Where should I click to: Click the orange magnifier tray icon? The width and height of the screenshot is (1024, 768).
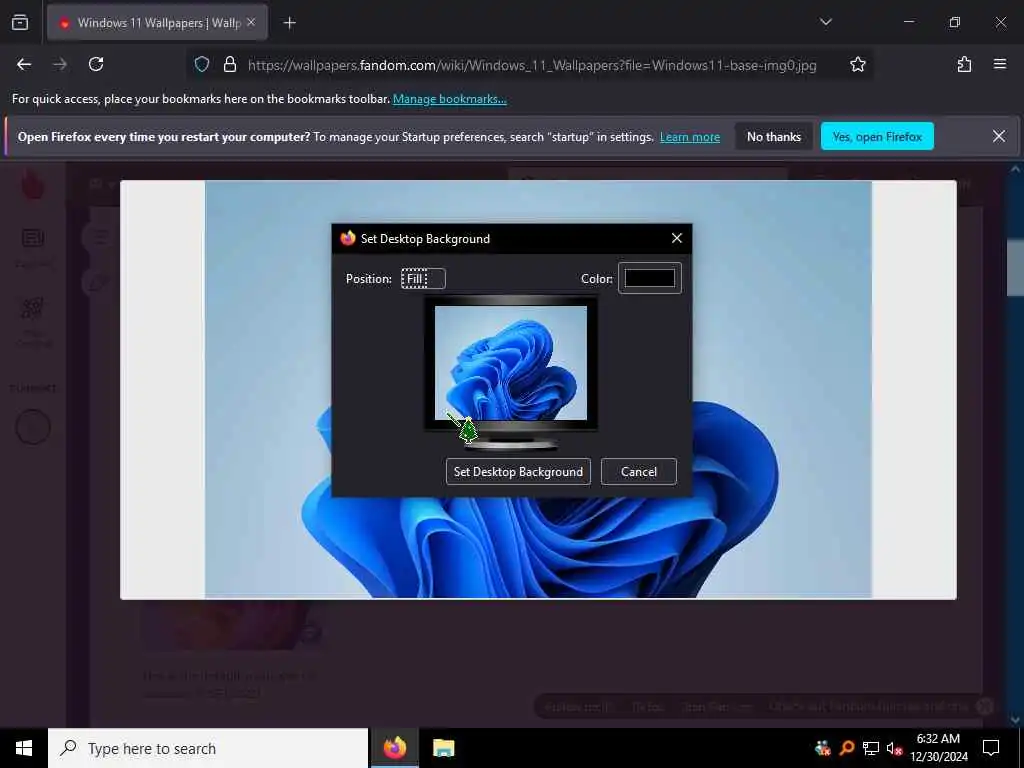(x=846, y=748)
